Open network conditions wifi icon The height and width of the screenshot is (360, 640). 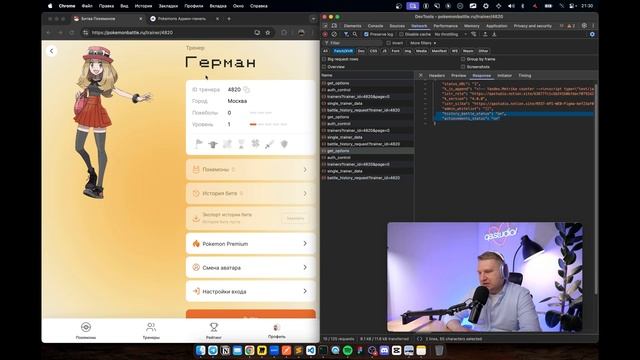tap(473, 34)
